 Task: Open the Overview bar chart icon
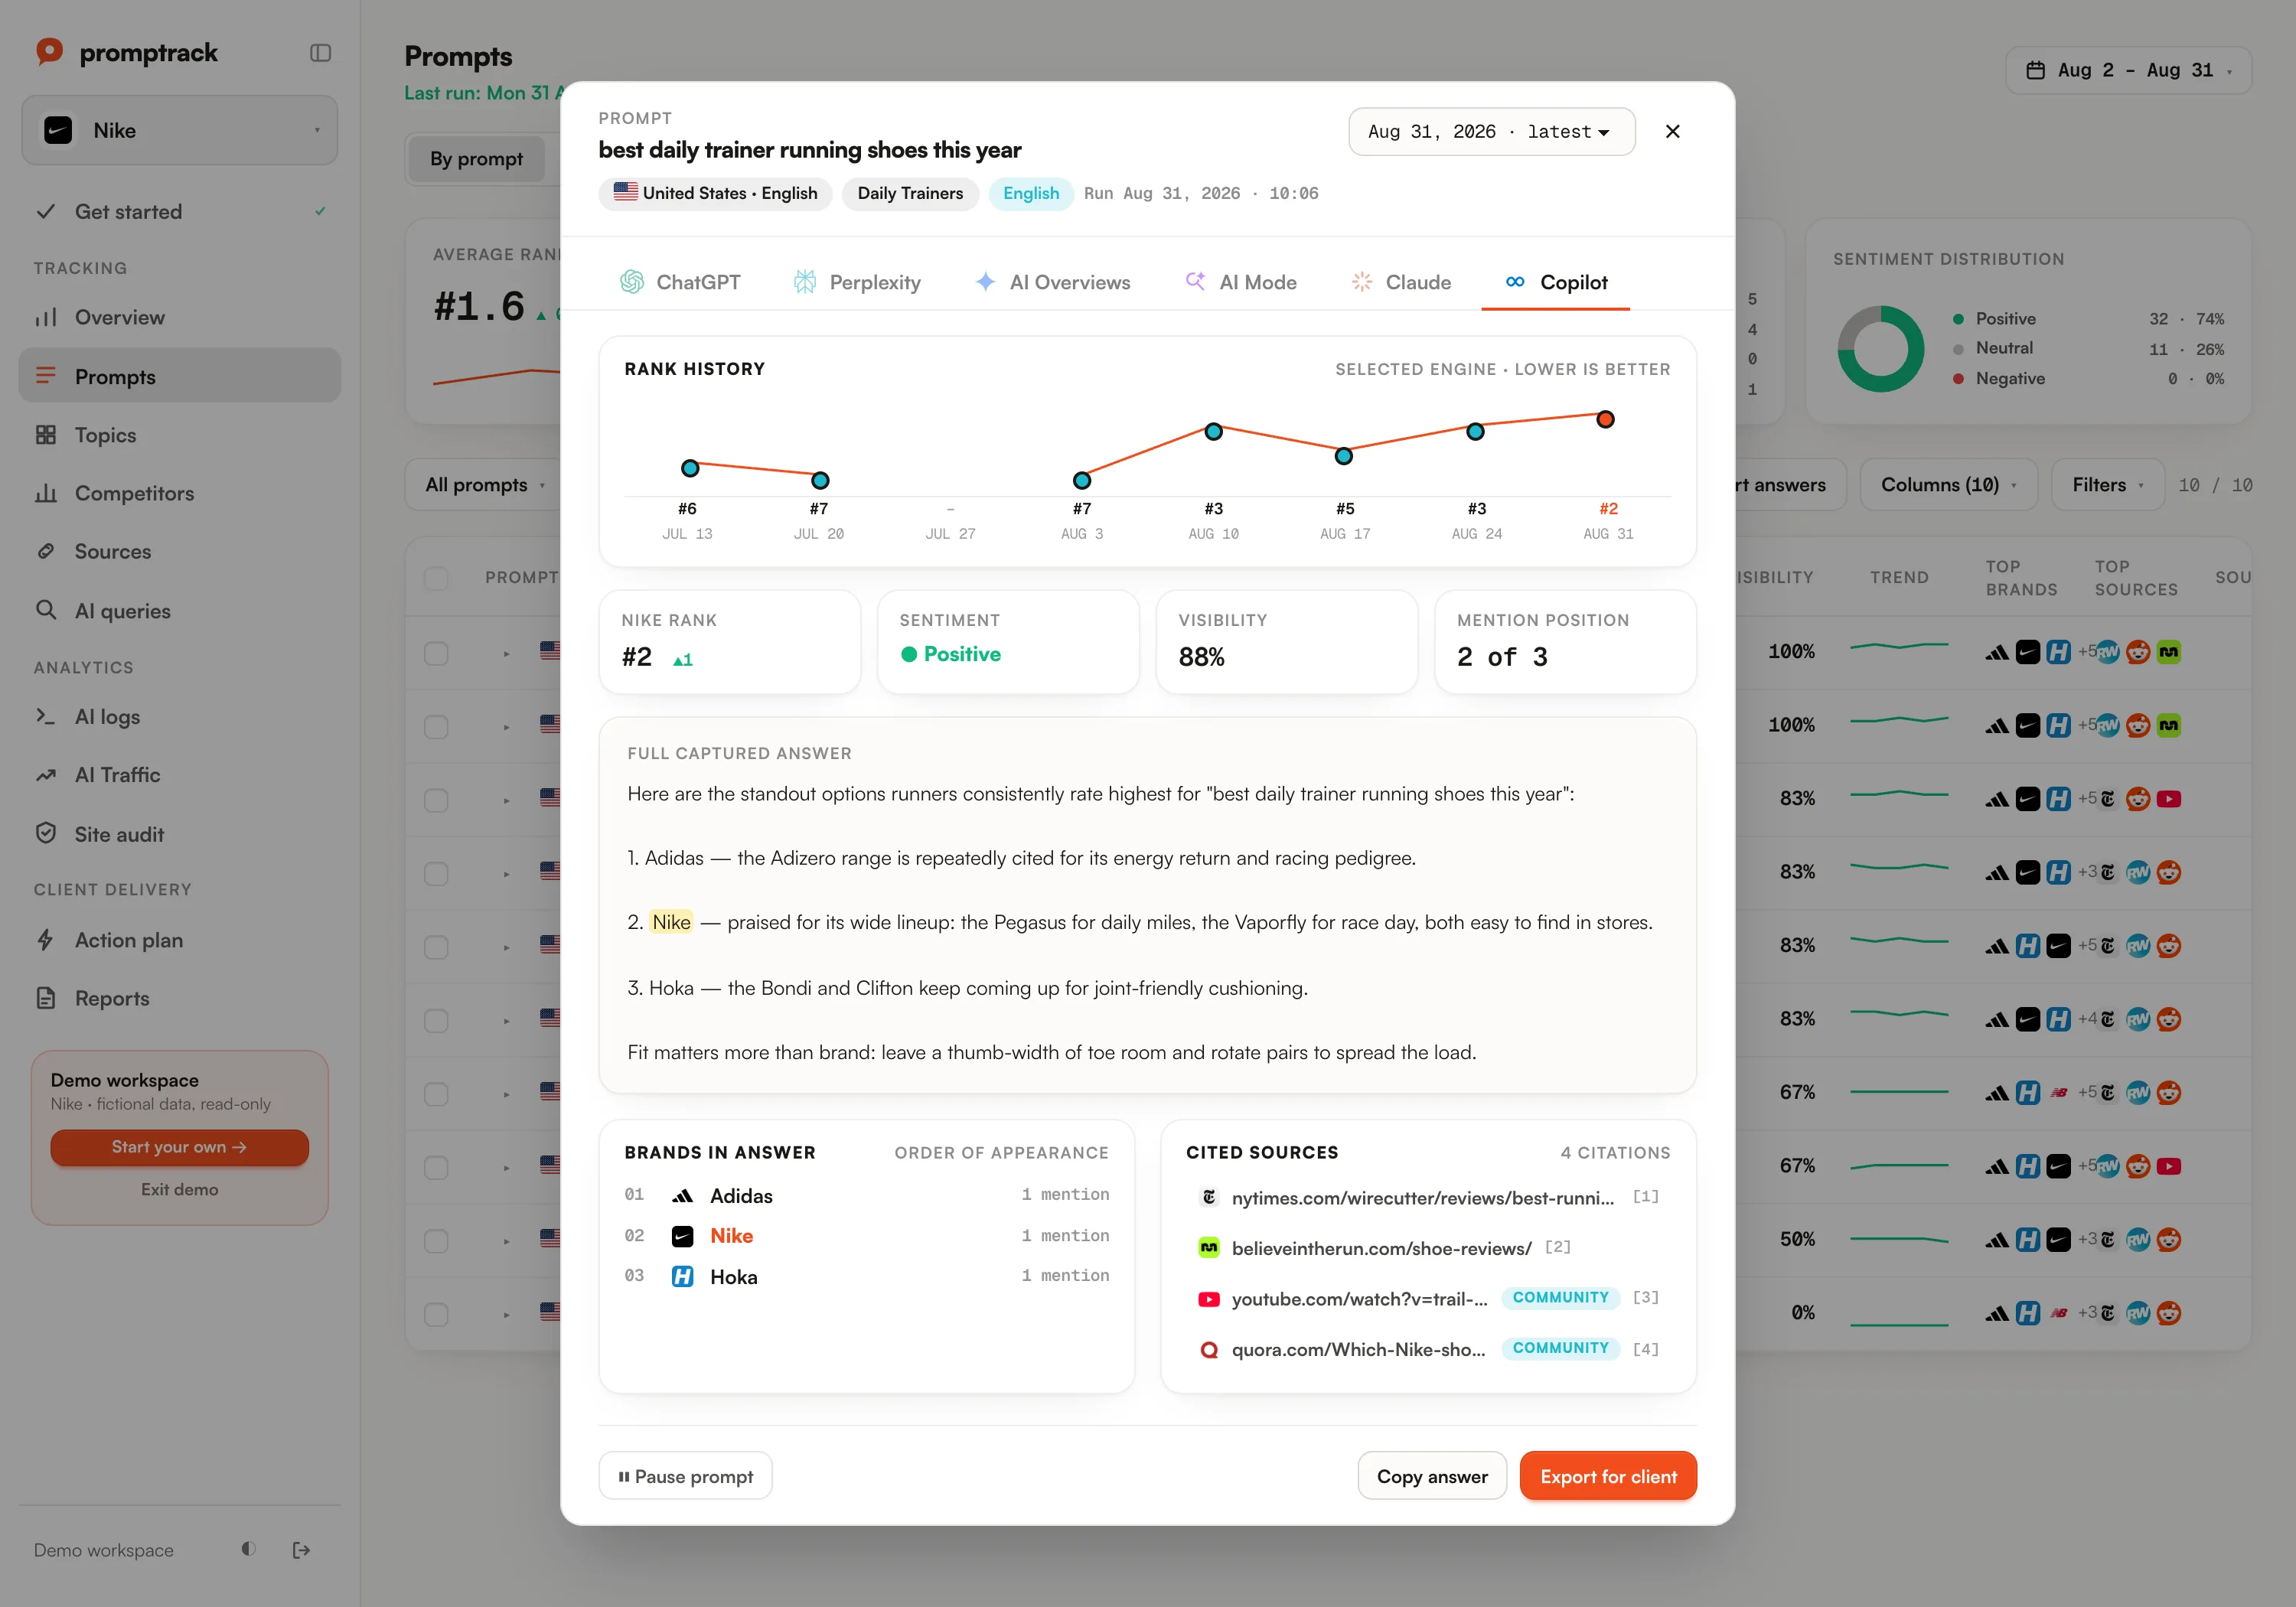tap(46, 317)
